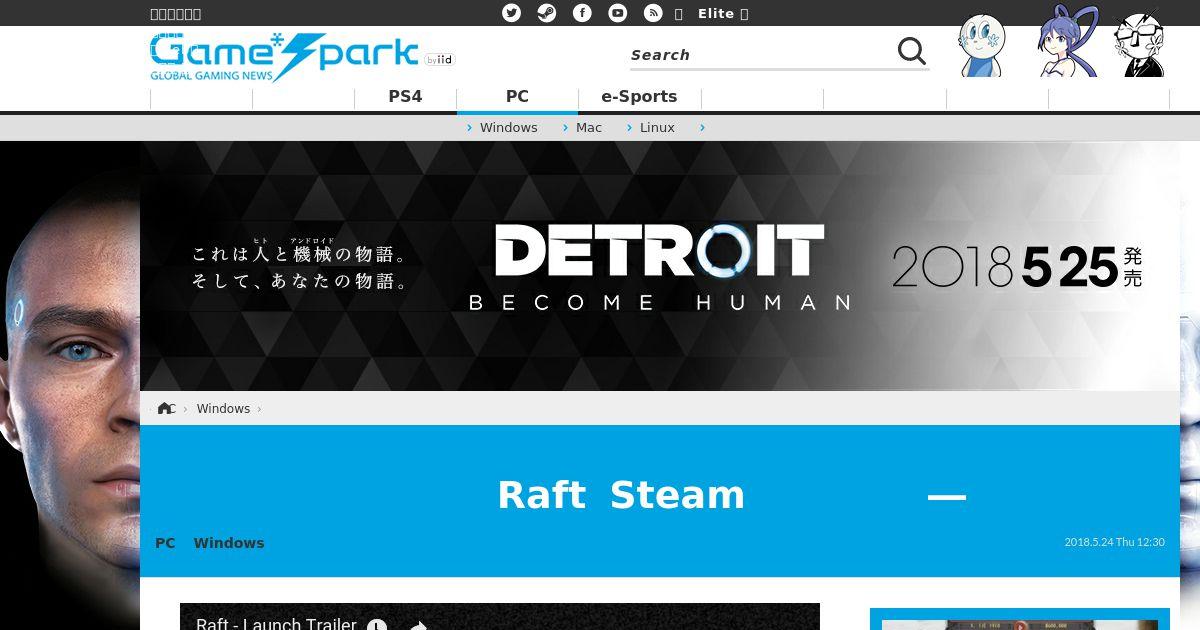1200x630 pixels.
Task: Open the Facebook icon in the top bar
Action: 582,13
